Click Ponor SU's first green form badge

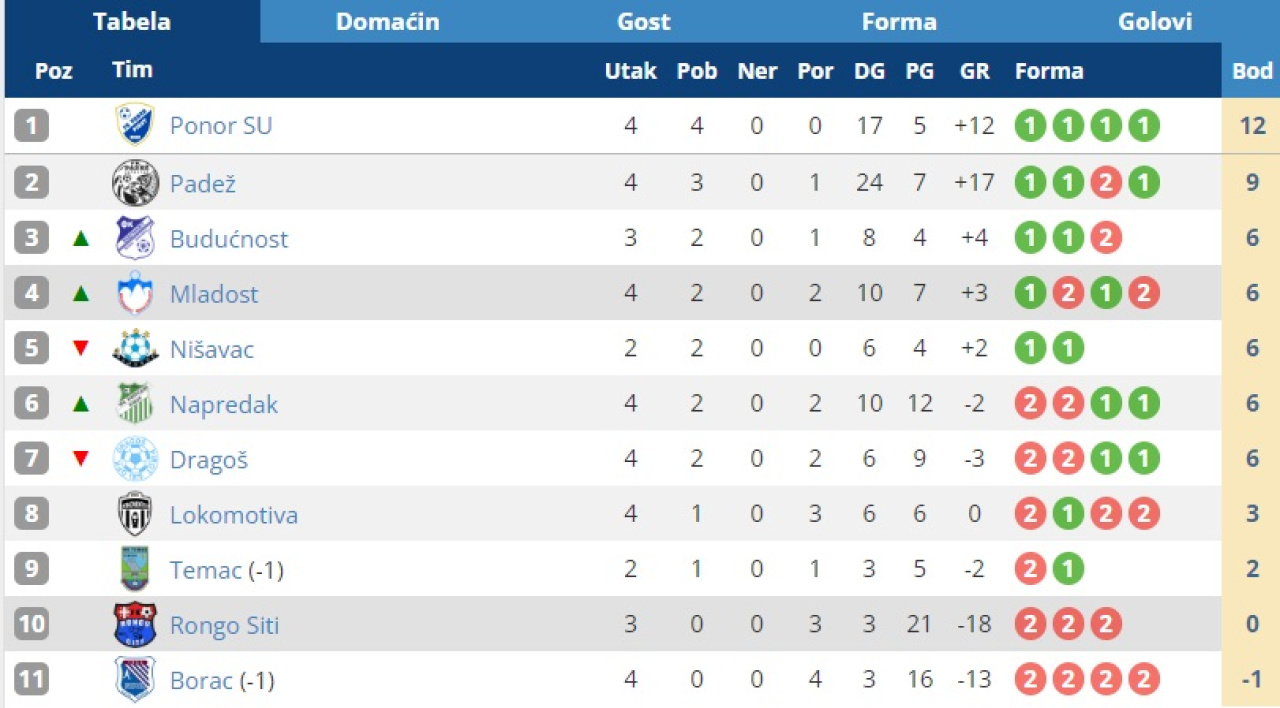pyautogui.click(x=1030, y=125)
